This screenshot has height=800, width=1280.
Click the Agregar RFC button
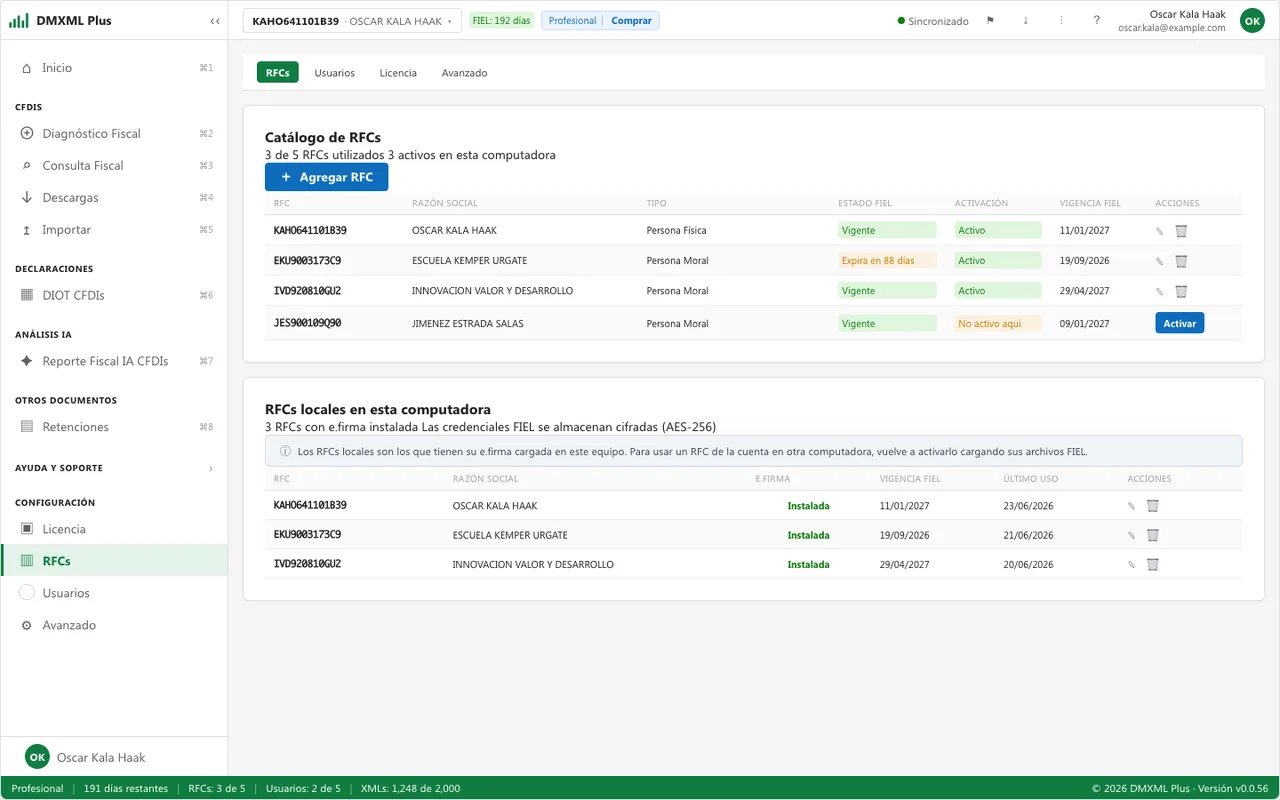click(x=326, y=177)
